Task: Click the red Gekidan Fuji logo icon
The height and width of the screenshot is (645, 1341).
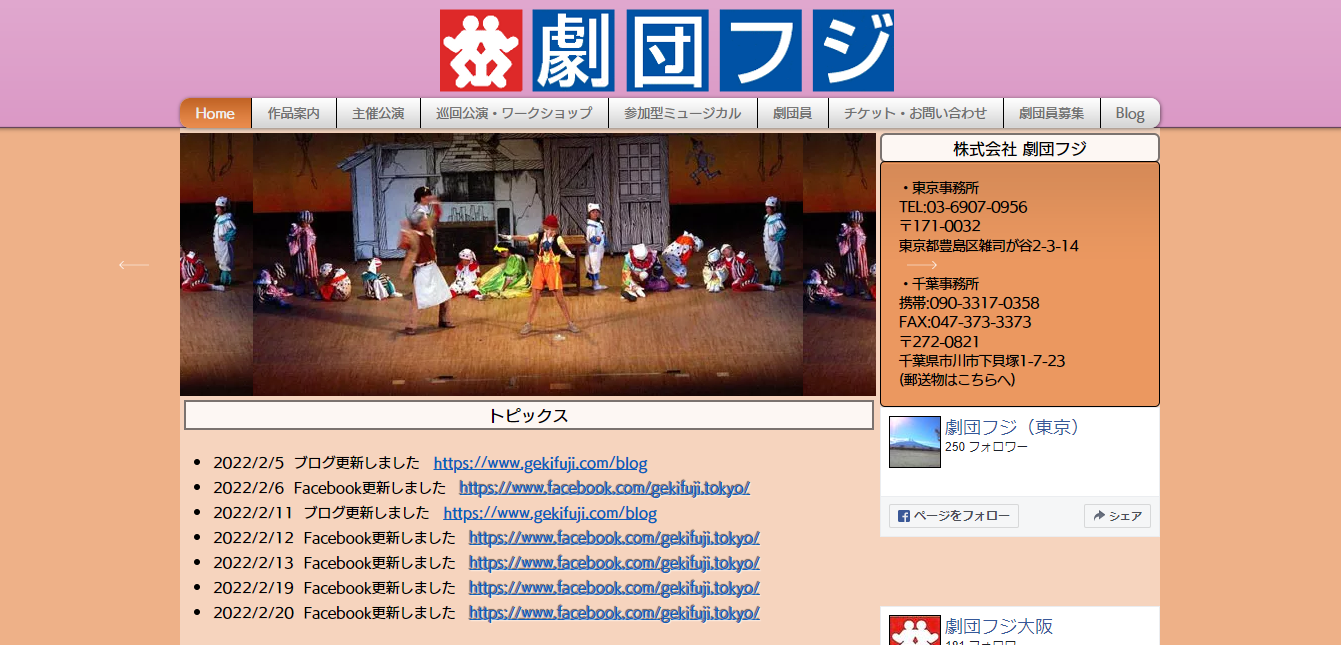Action: [481, 51]
